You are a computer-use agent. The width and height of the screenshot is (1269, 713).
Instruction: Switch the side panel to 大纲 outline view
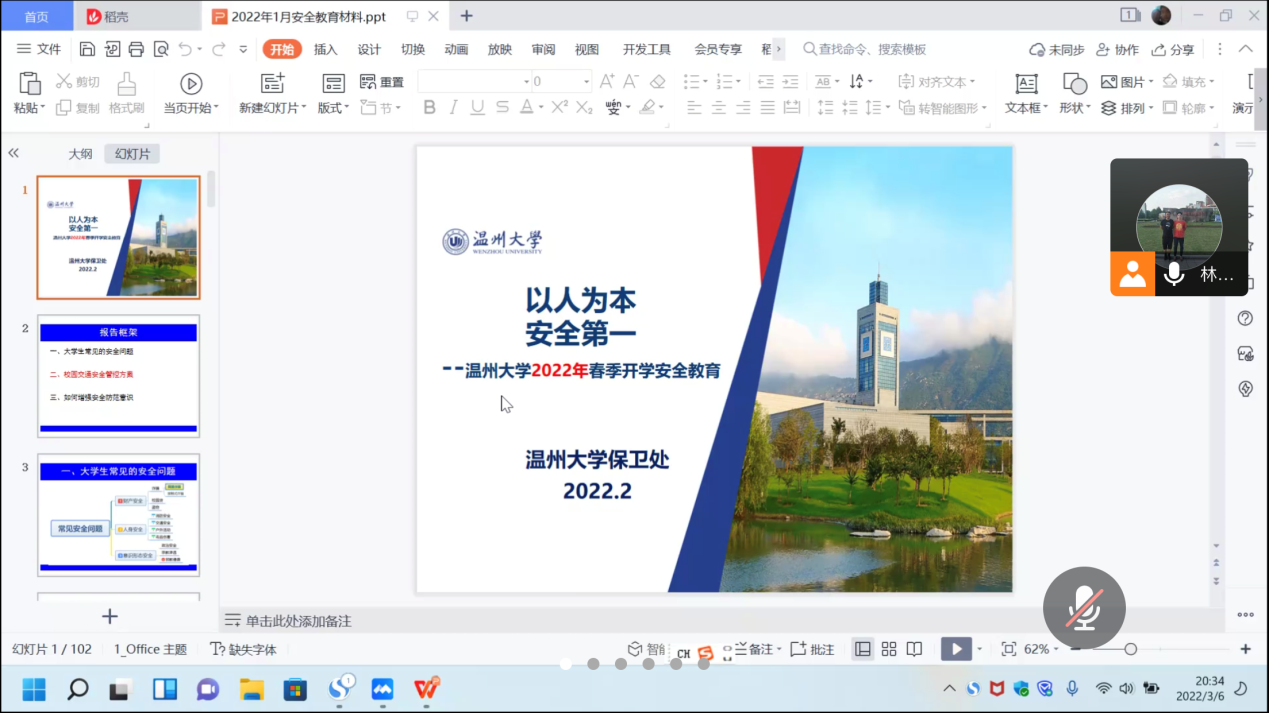tap(80, 154)
